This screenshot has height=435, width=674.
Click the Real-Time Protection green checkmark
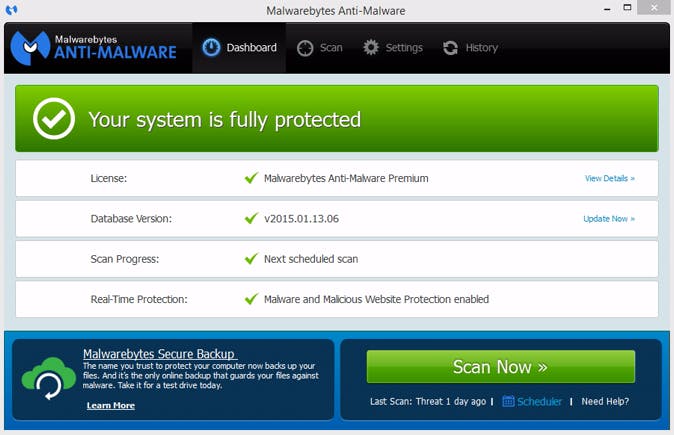251,298
